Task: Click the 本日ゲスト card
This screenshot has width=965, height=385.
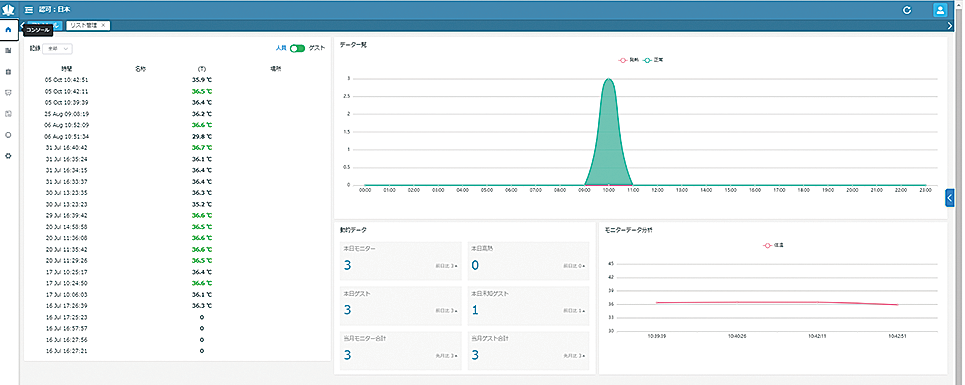Action: [x=400, y=306]
